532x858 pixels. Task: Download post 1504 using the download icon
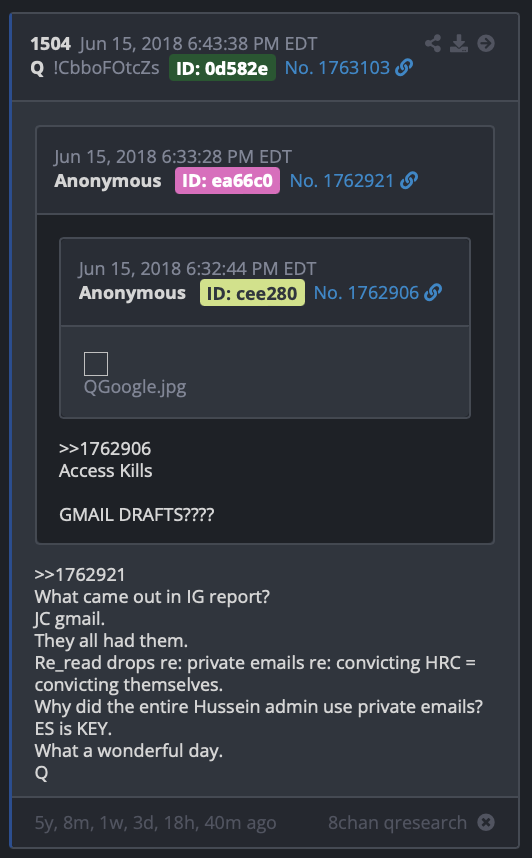(x=459, y=43)
